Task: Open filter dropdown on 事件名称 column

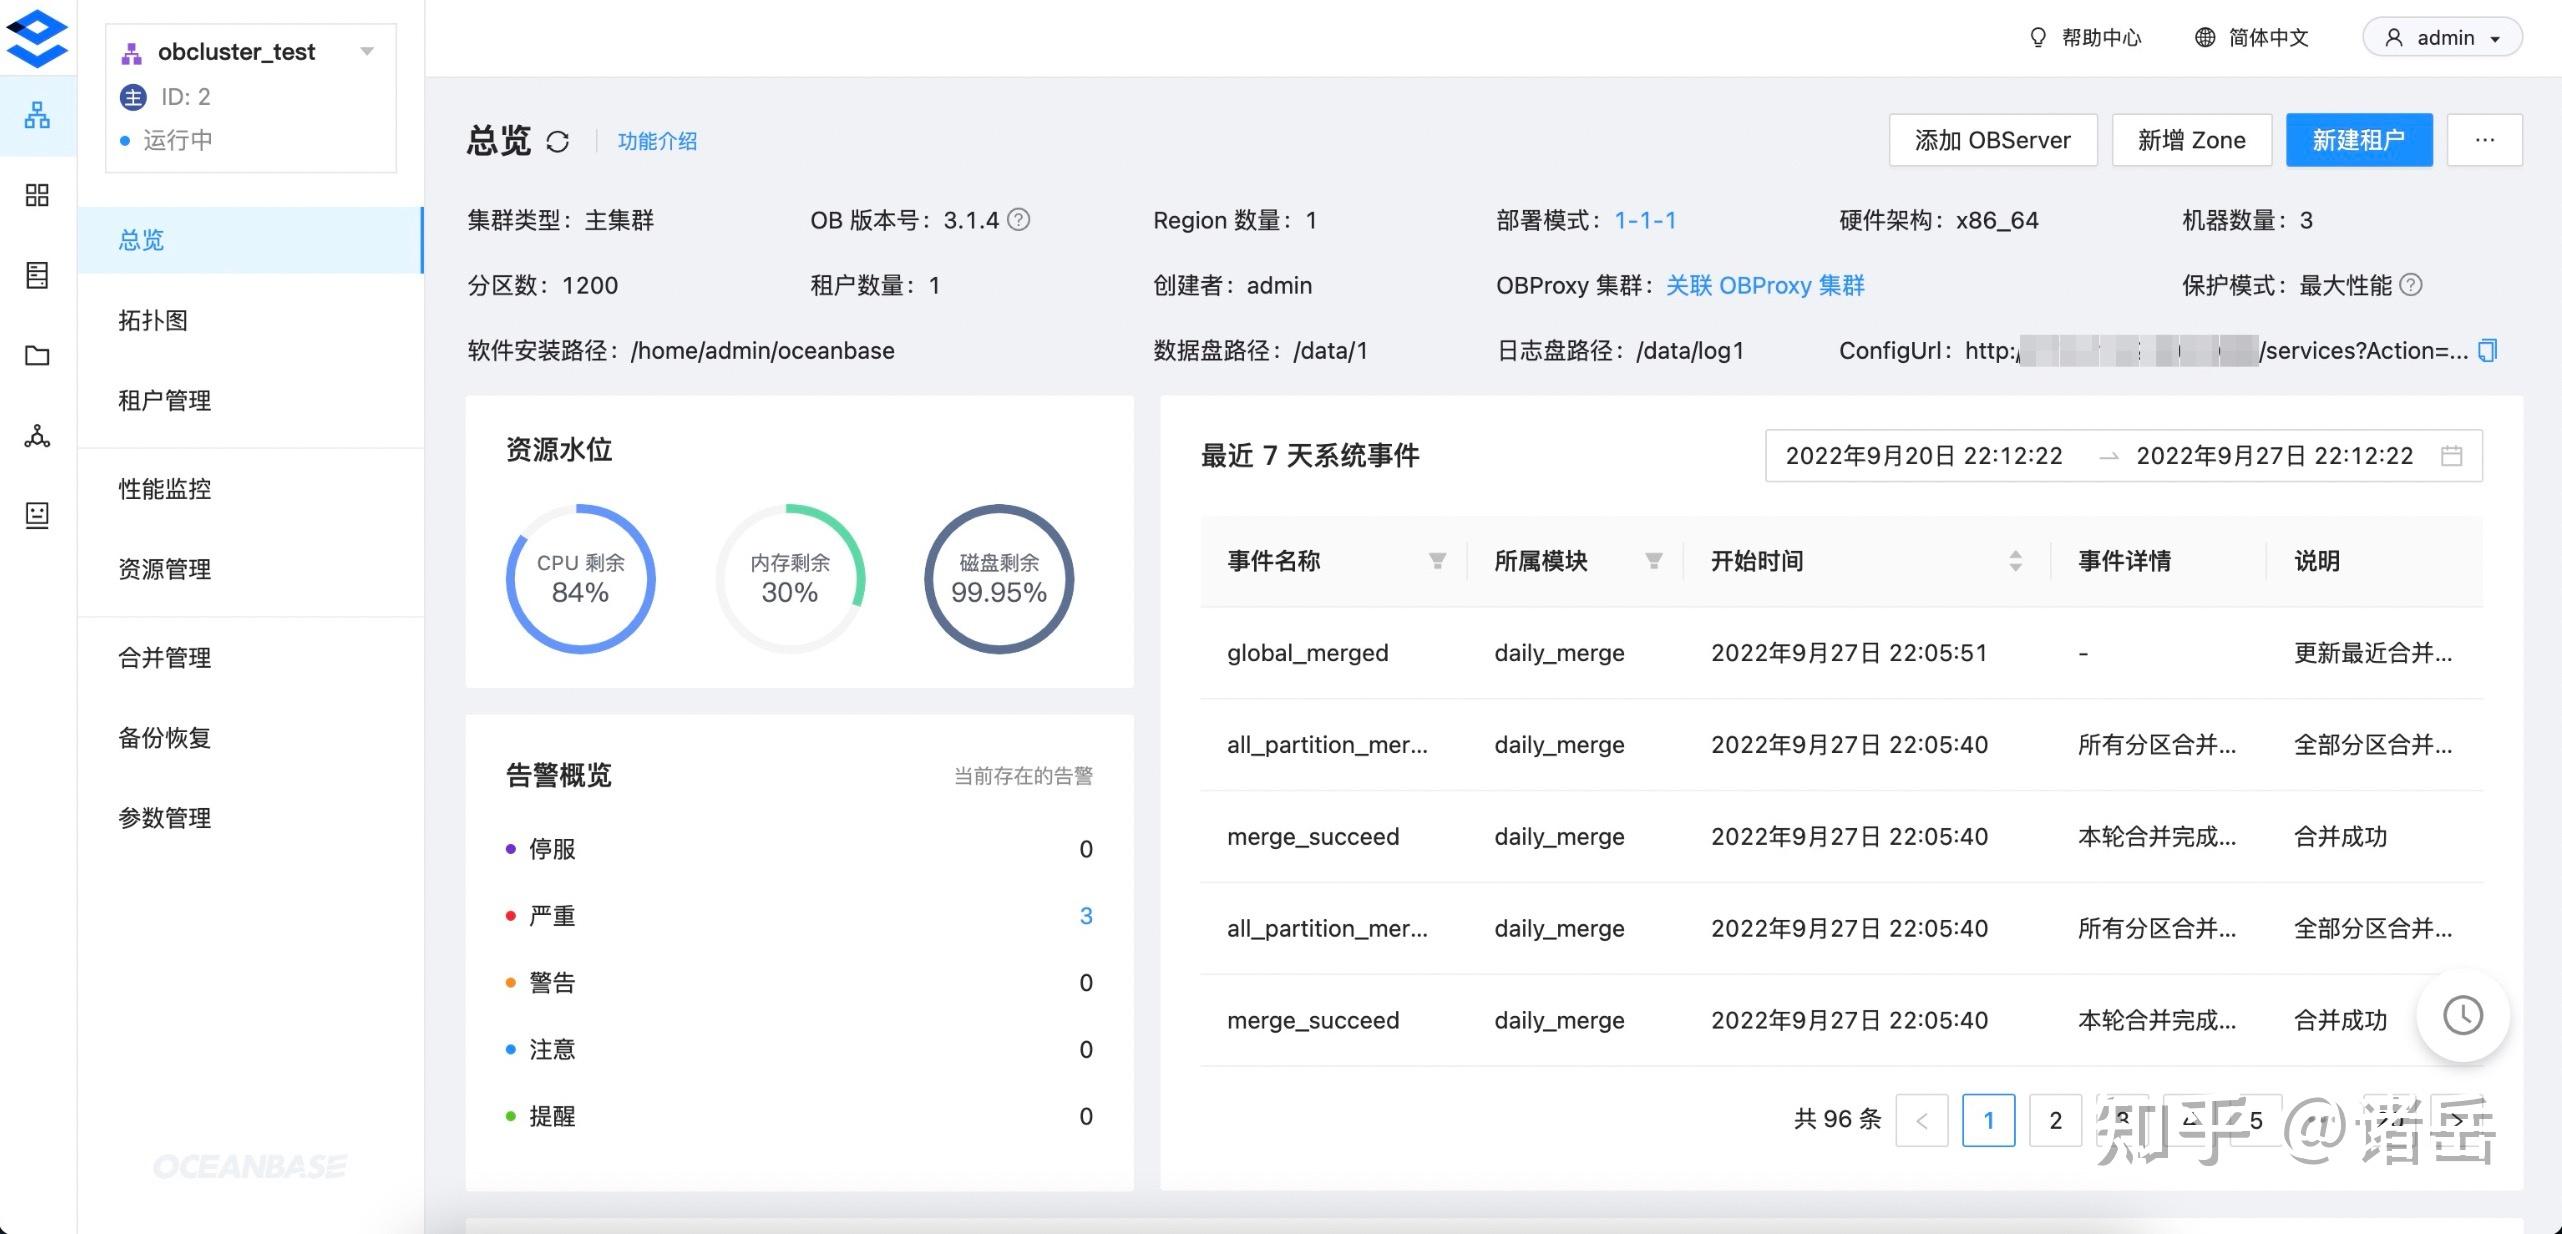Action: [1437, 561]
